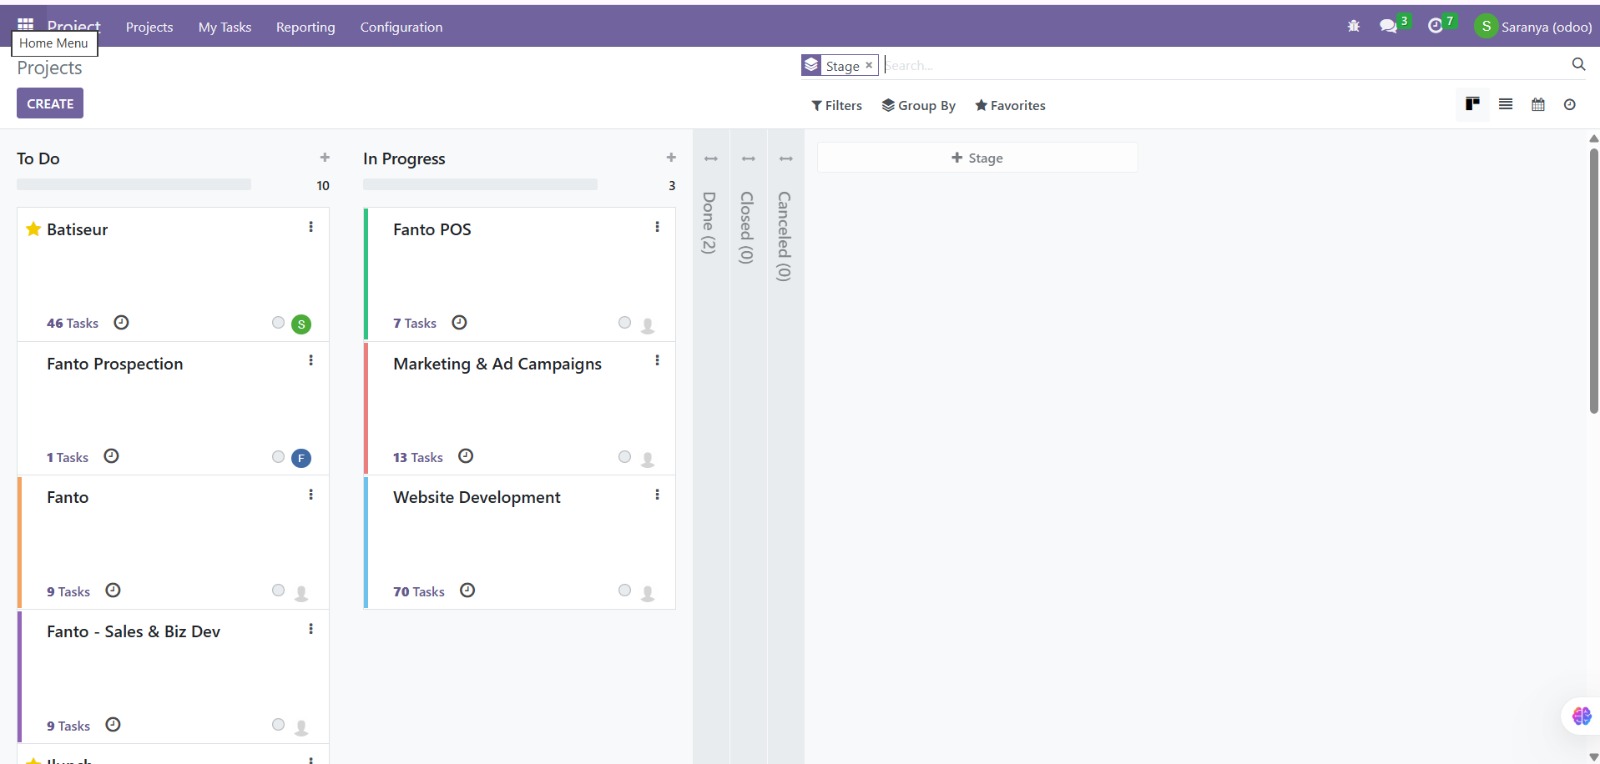1600x764 pixels.
Task: Click assignee placeholder avatar on Website Development
Action: (647, 593)
